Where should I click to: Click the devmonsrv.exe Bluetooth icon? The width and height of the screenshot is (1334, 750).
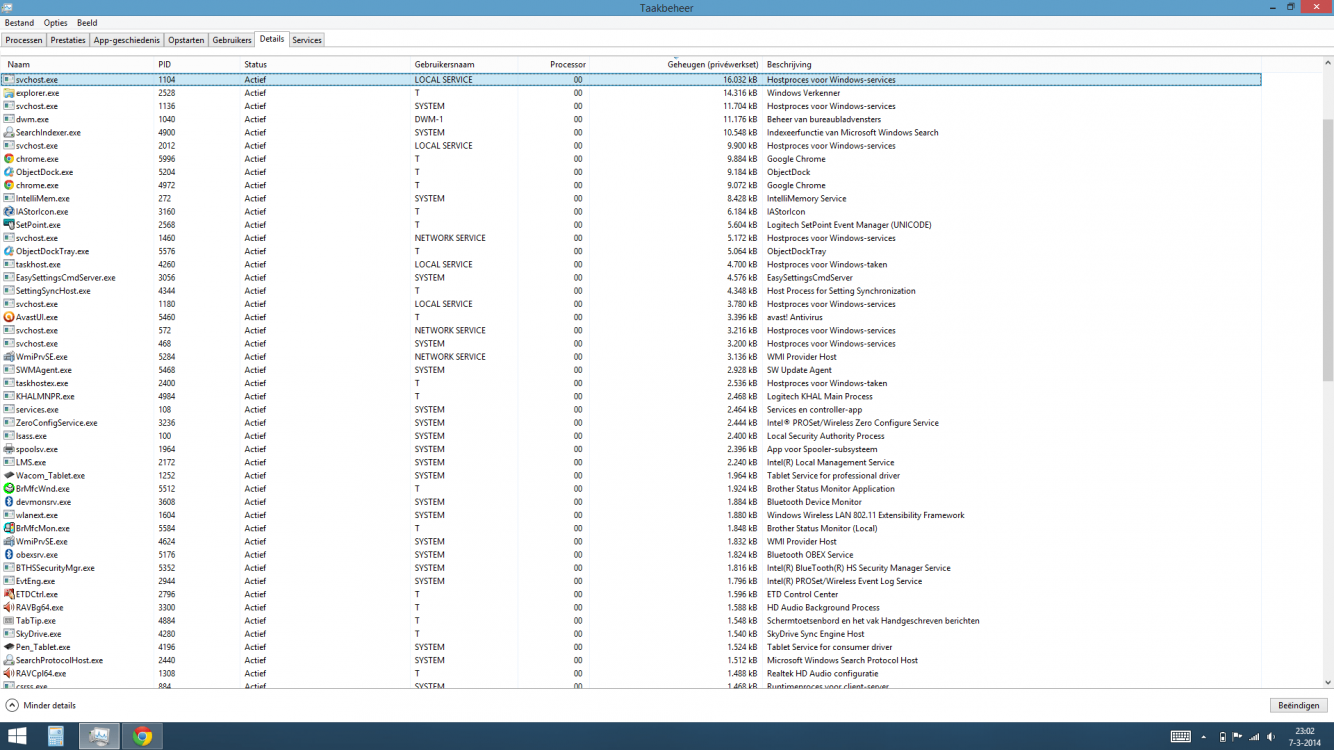pos(9,502)
